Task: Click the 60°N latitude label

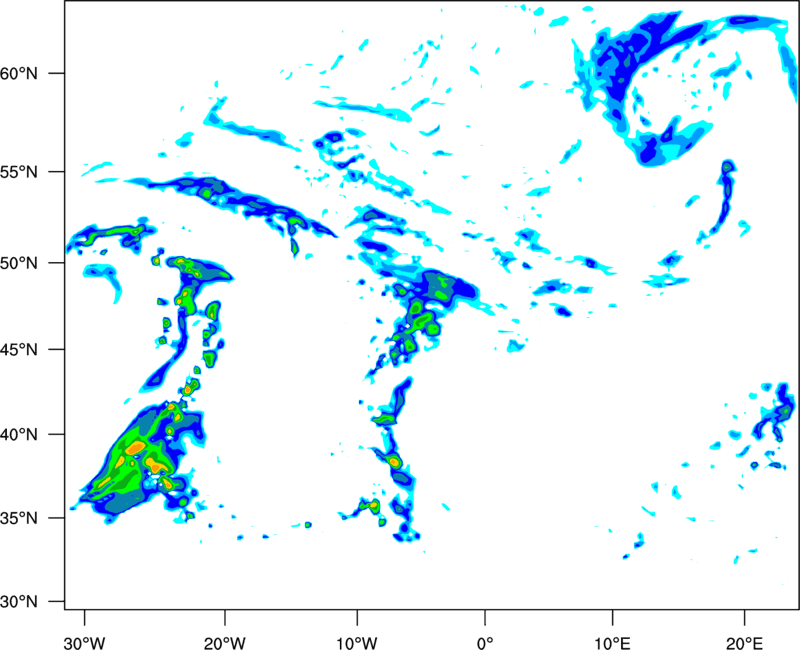Action: [19, 73]
